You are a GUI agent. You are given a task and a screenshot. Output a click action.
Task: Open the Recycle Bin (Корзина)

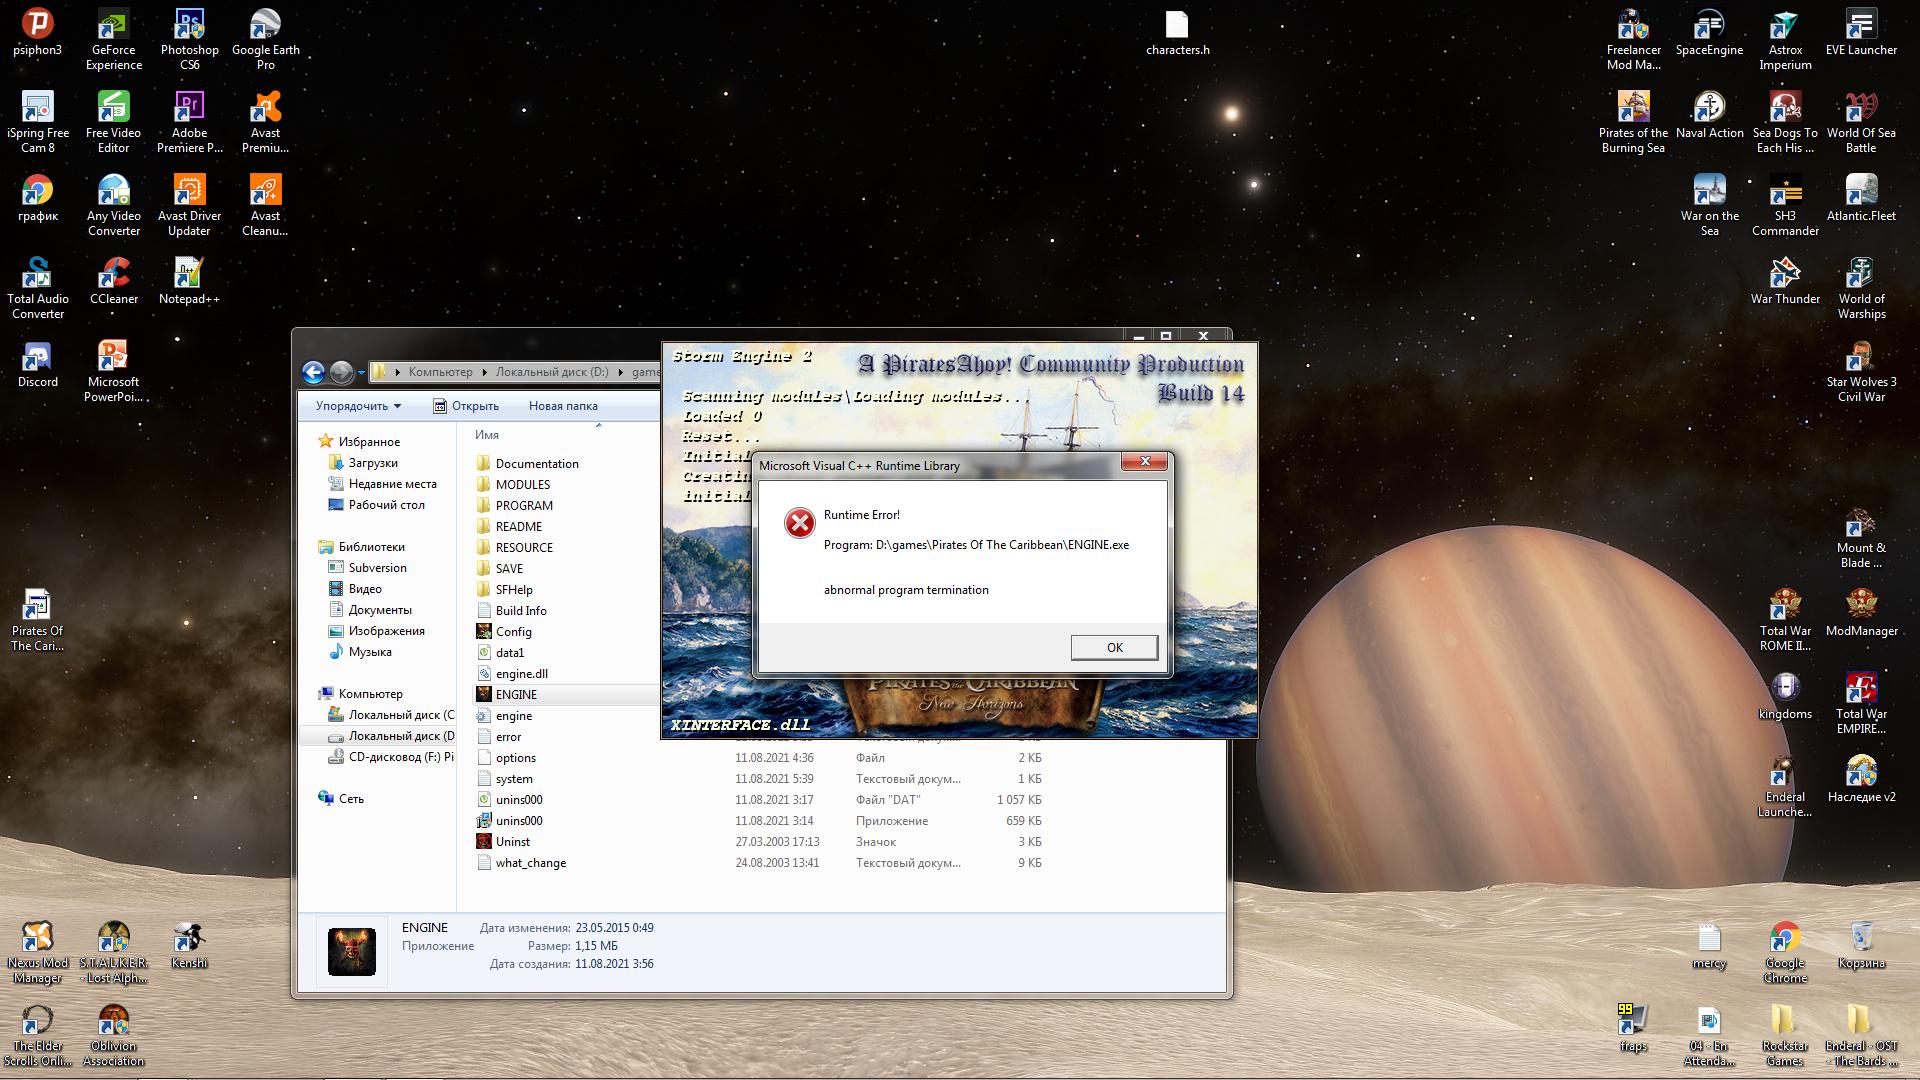[x=1861, y=945]
